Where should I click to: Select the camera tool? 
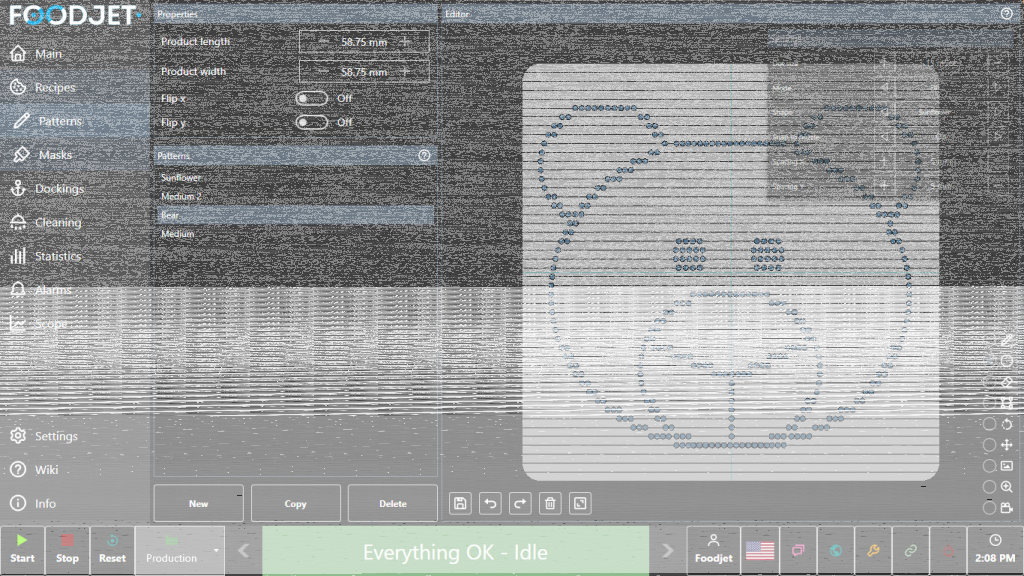pos(1007,507)
